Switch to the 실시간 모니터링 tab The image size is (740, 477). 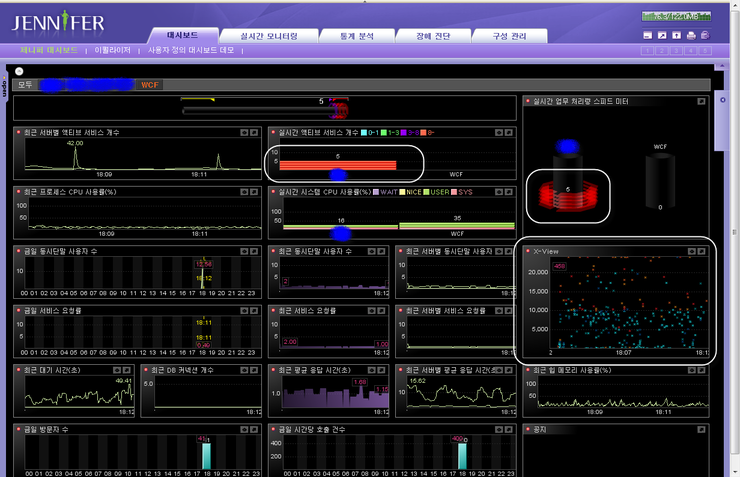point(269,36)
